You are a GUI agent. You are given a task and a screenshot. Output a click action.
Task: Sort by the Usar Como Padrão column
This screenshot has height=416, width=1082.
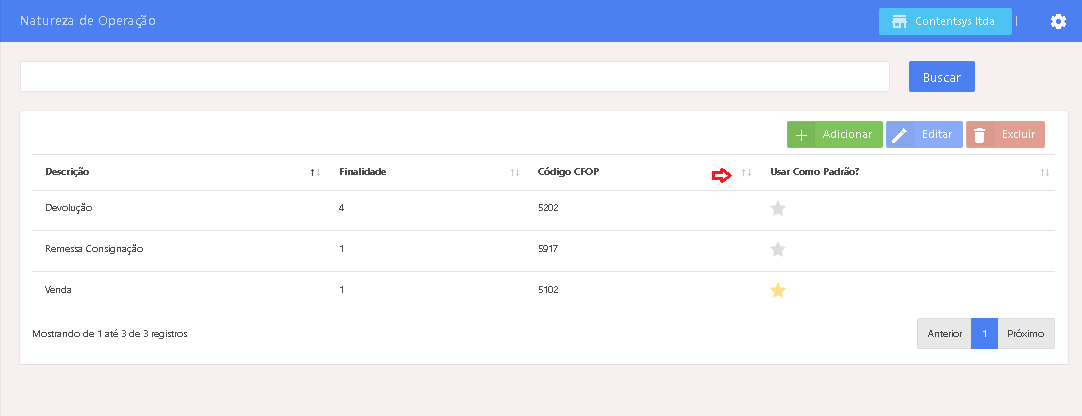[1045, 173]
